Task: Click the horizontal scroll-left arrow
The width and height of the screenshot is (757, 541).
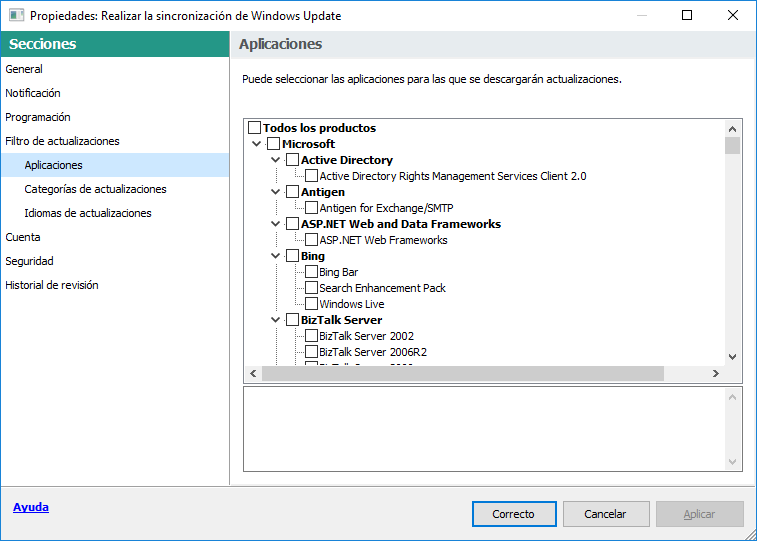Action: [x=253, y=373]
